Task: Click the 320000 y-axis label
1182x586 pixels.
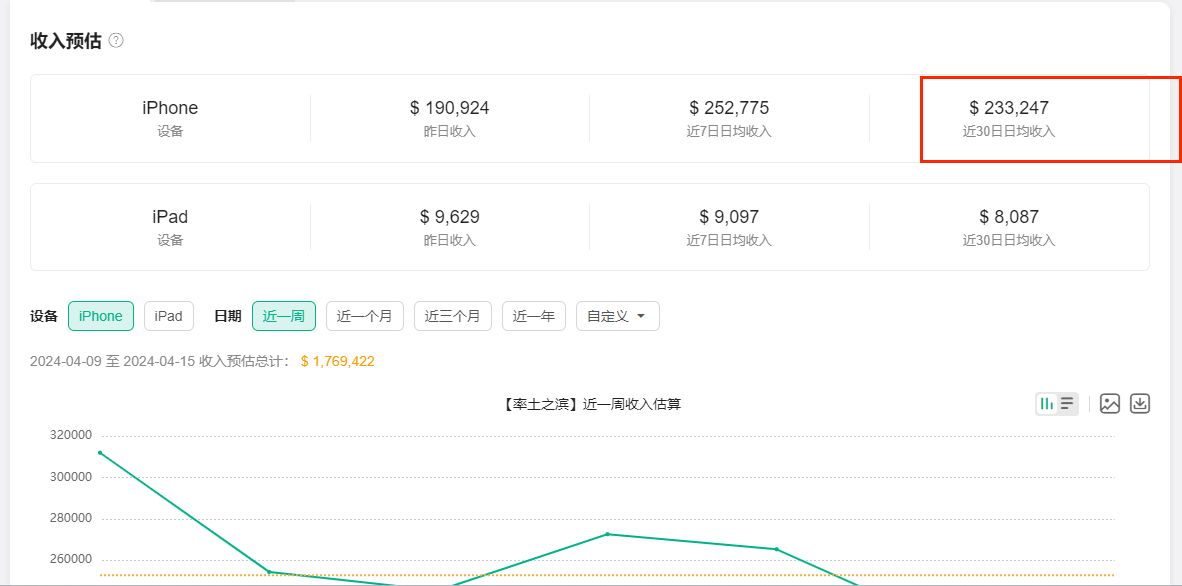Action: [x=71, y=435]
